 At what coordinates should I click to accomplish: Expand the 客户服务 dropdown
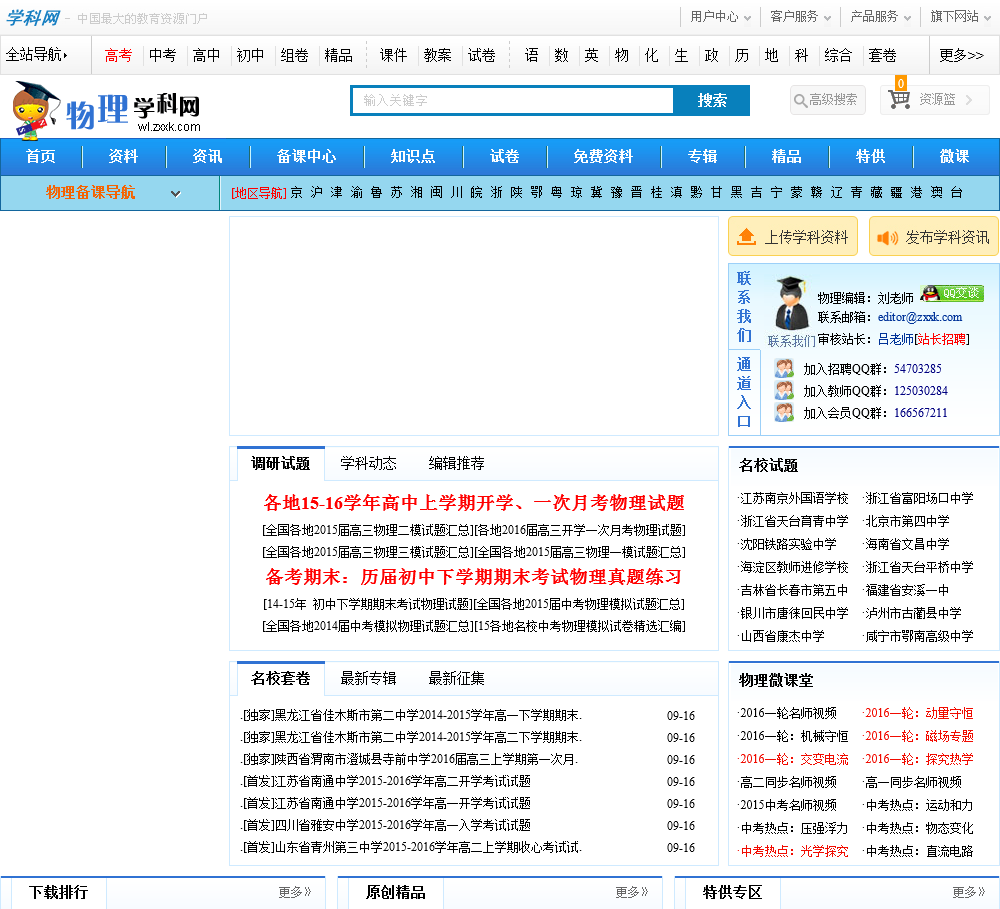800,17
